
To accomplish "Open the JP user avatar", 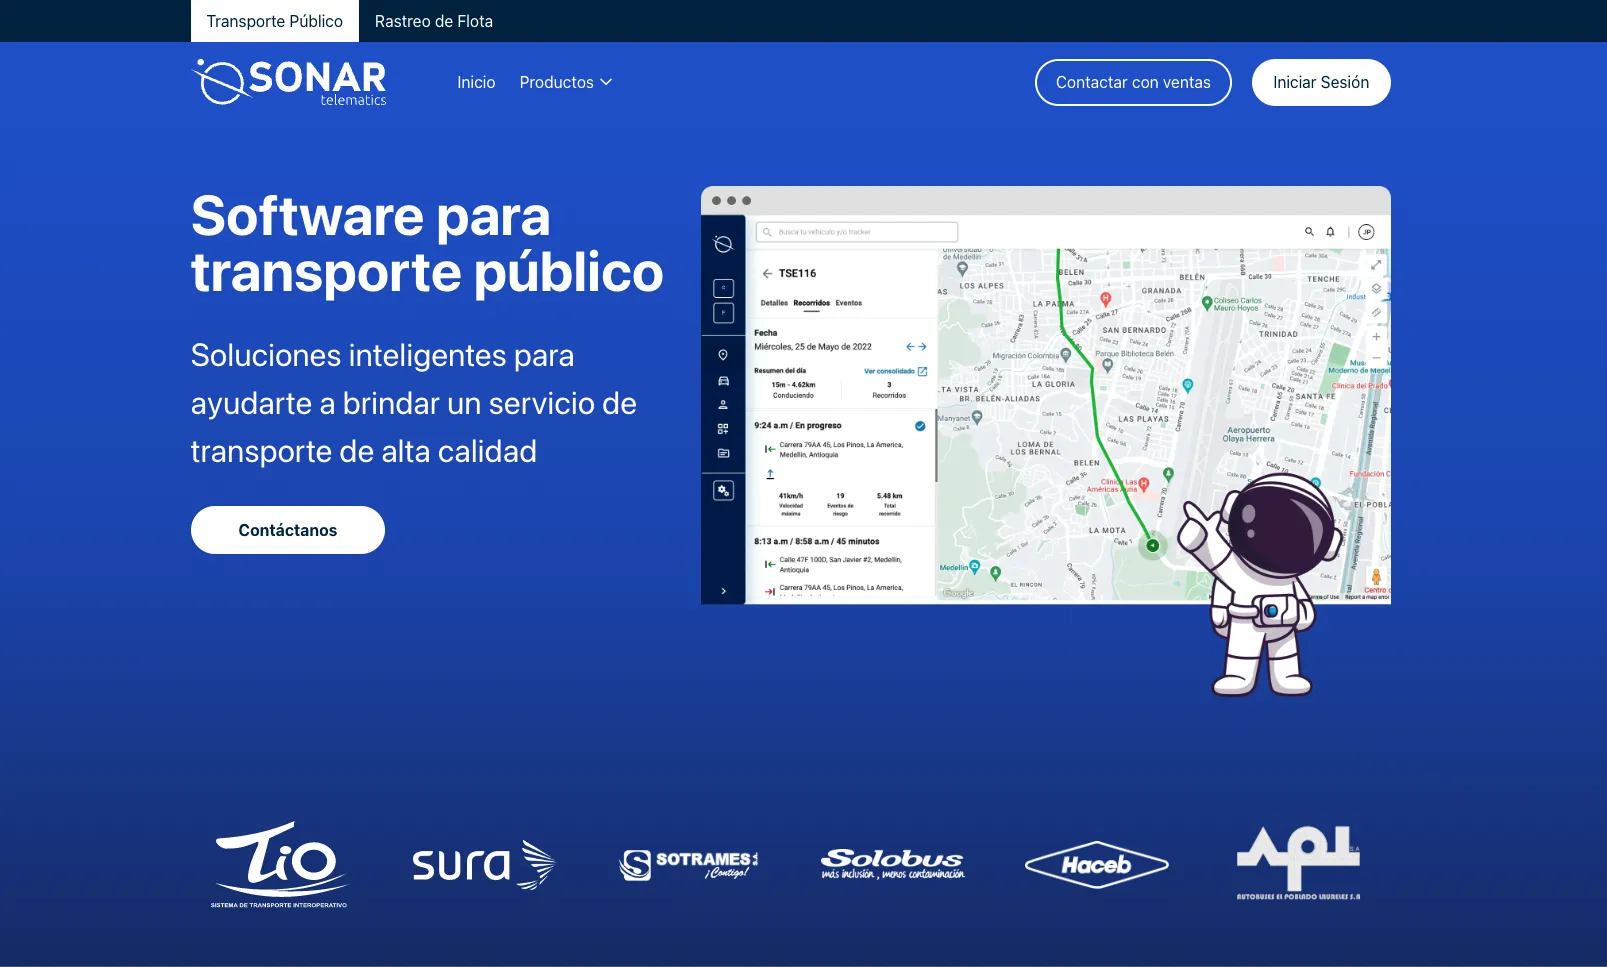I will [1367, 232].
